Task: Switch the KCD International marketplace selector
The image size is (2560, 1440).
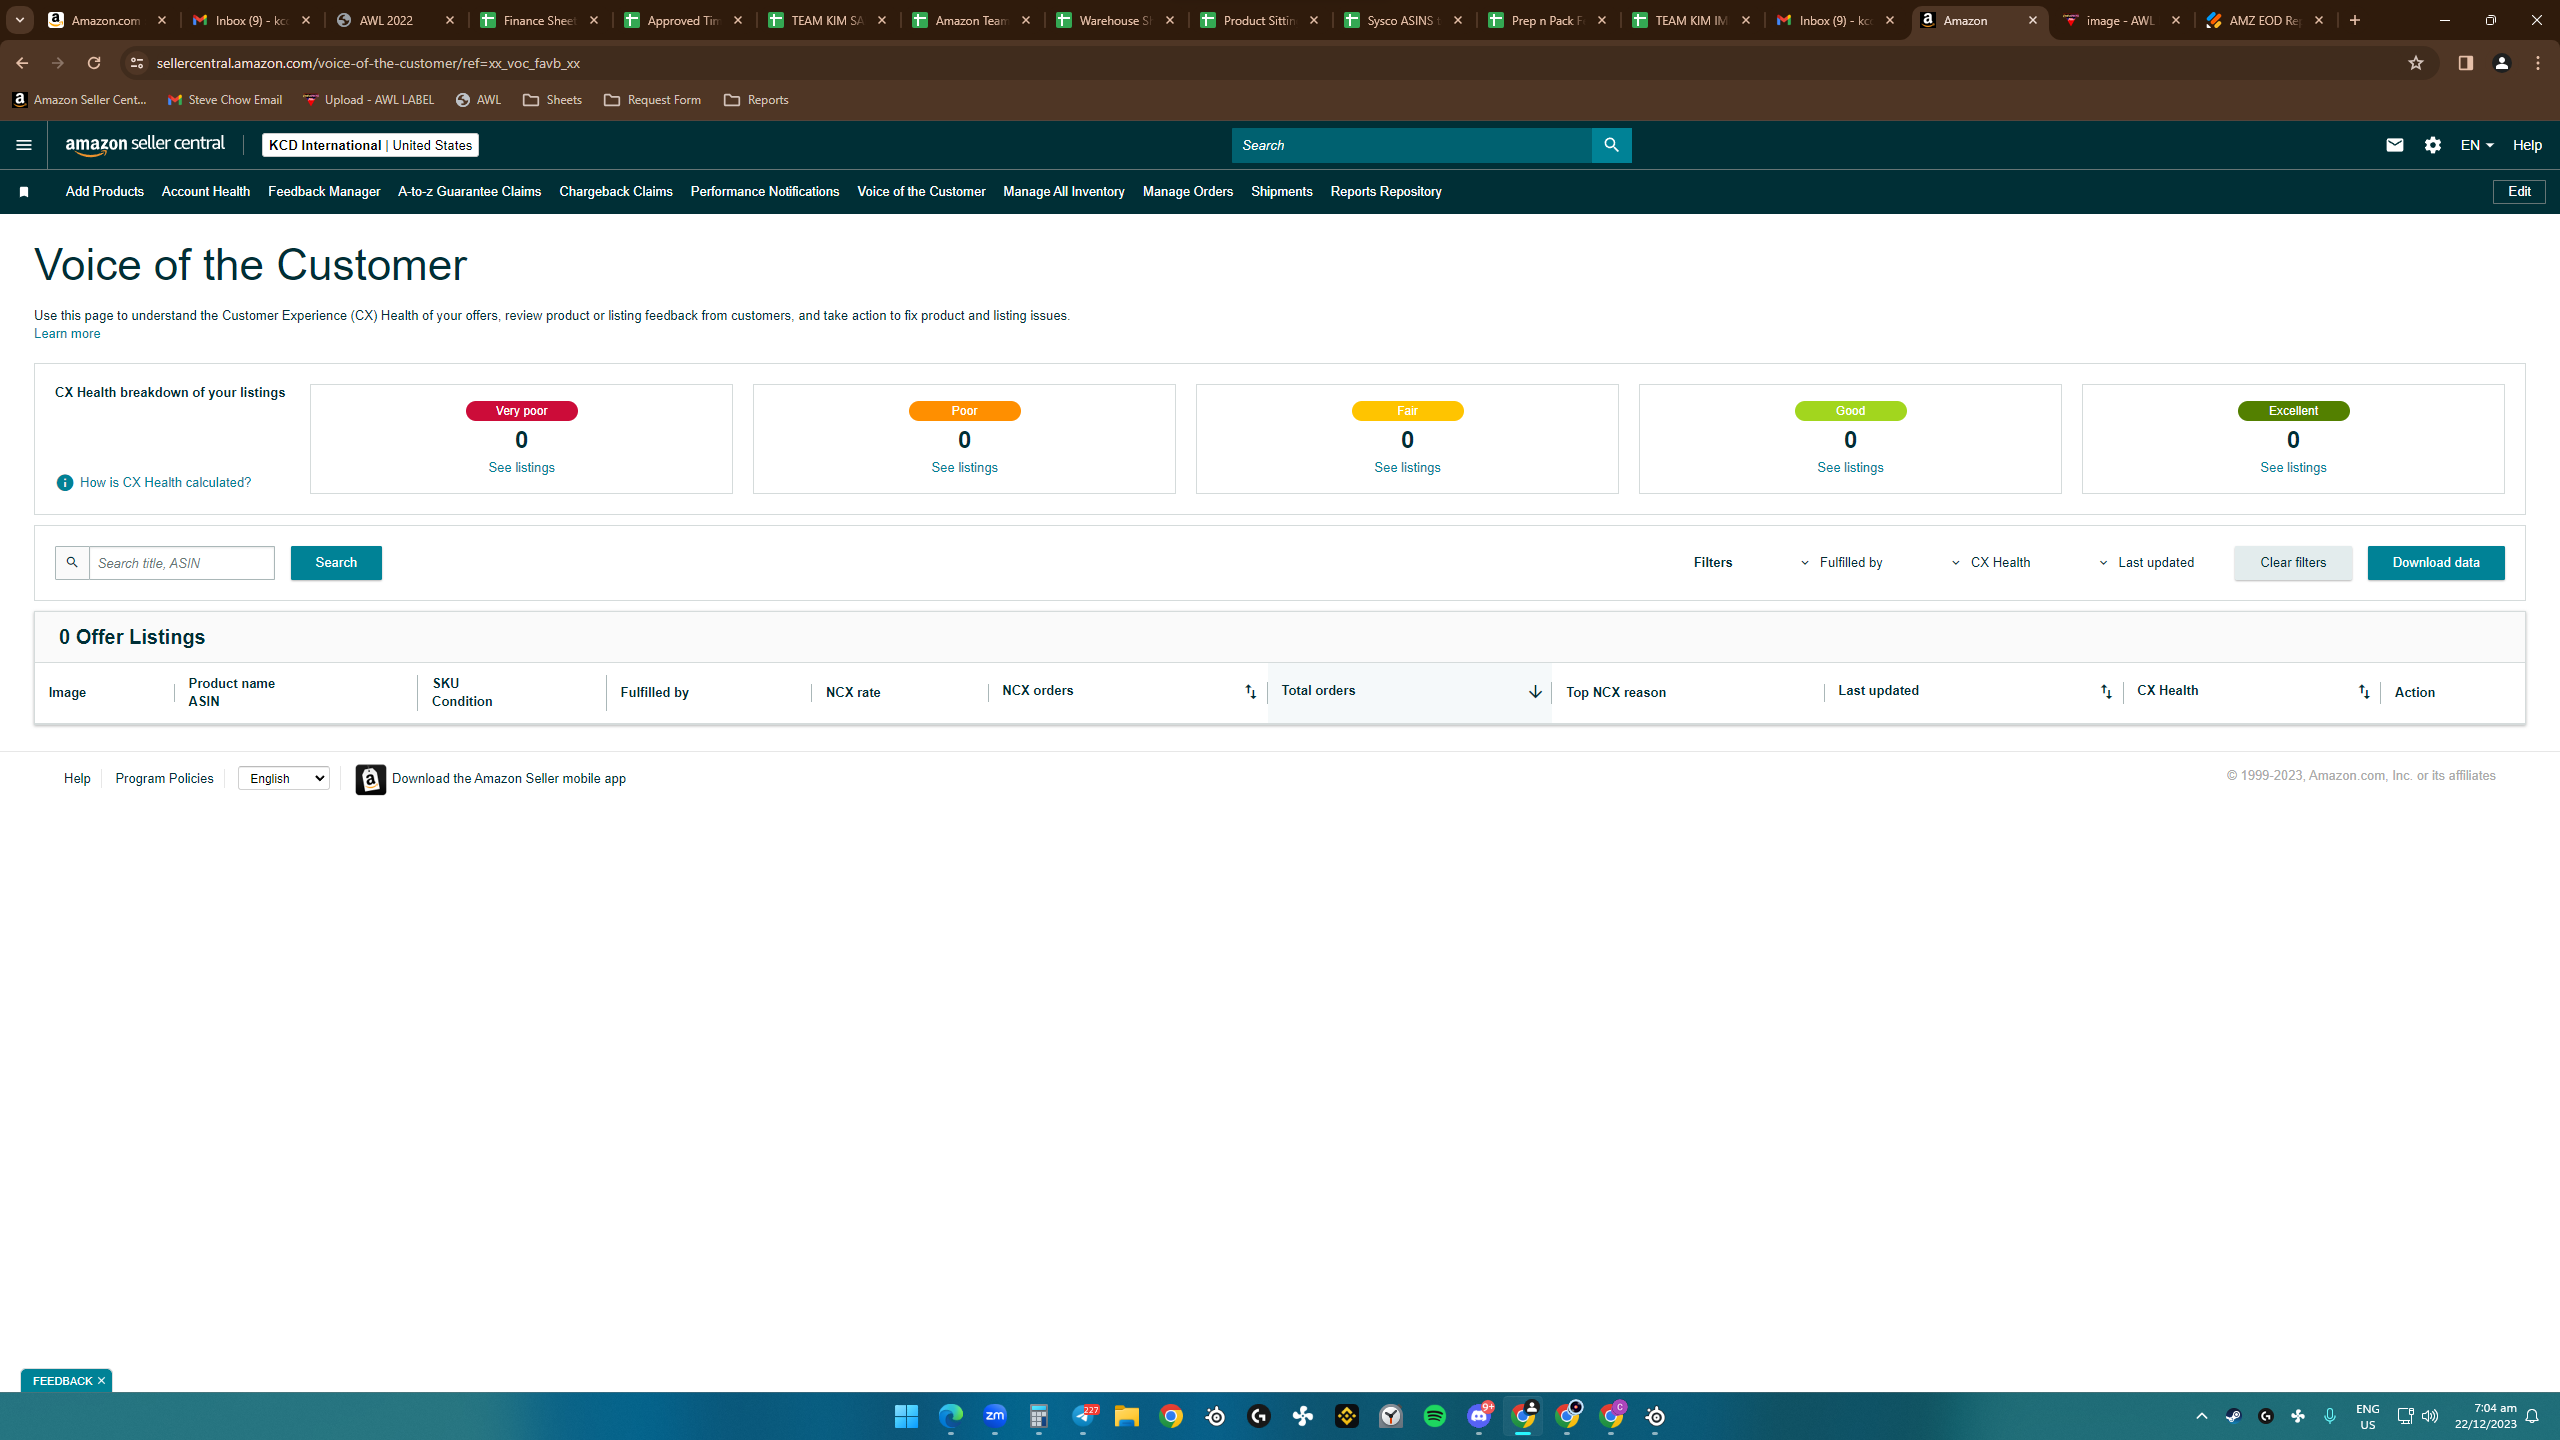Action: pyautogui.click(x=370, y=145)
